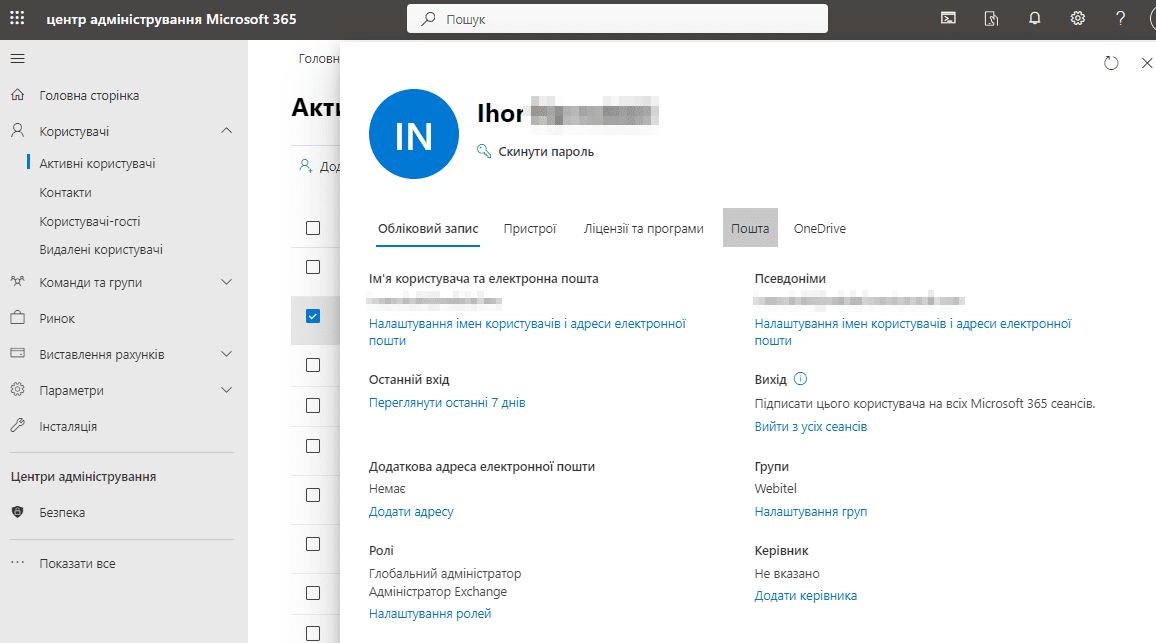Image resolution: width=1156 pixels, height=643 pixels.
Task: Expand the Команди та групи chevron
Action: pos(226,282)
